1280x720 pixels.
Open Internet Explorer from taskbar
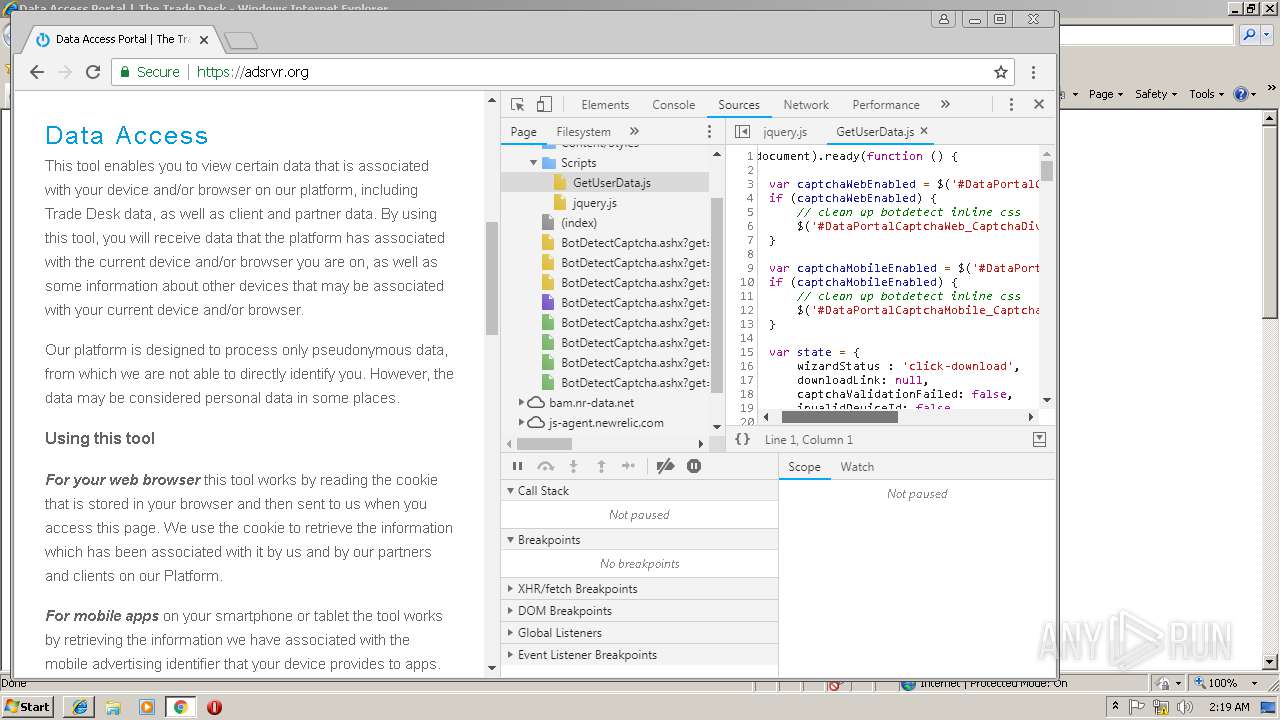(79, 706)
